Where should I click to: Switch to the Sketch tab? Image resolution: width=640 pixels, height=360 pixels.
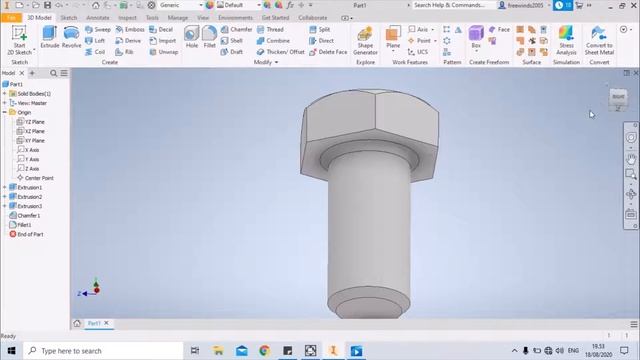69,18
